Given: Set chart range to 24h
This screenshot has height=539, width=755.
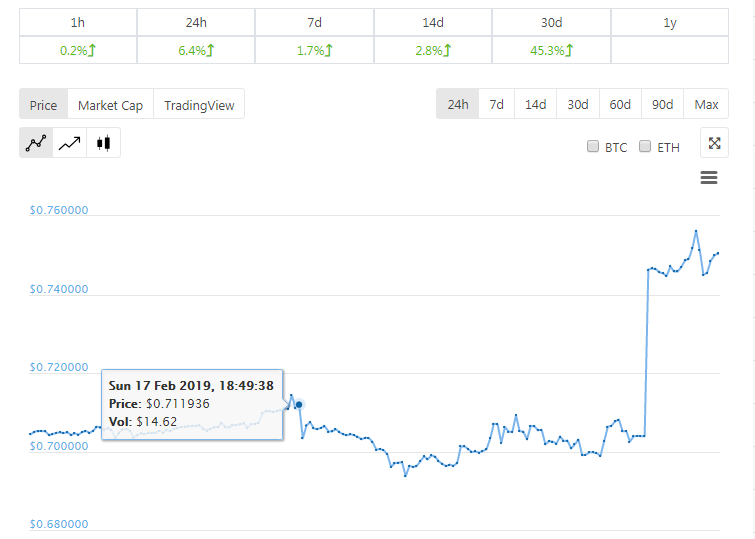Looking at the screenshot, I should pos(458,104).
